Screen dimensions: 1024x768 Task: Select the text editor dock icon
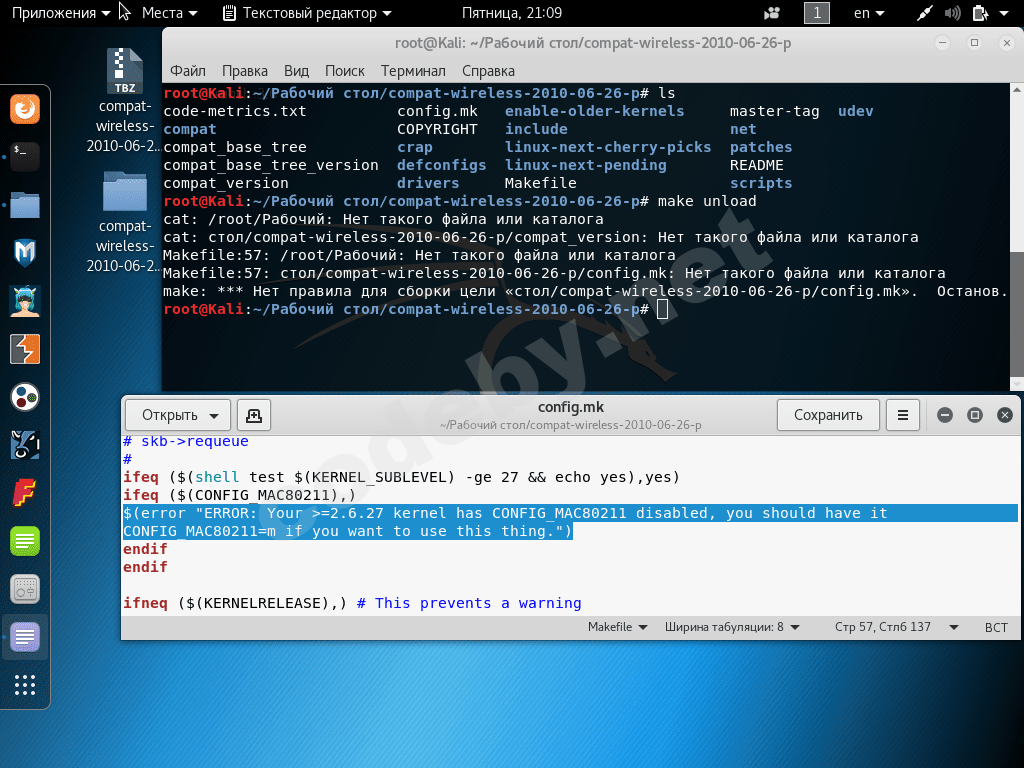pyautogui.click(x=25, y=637)
